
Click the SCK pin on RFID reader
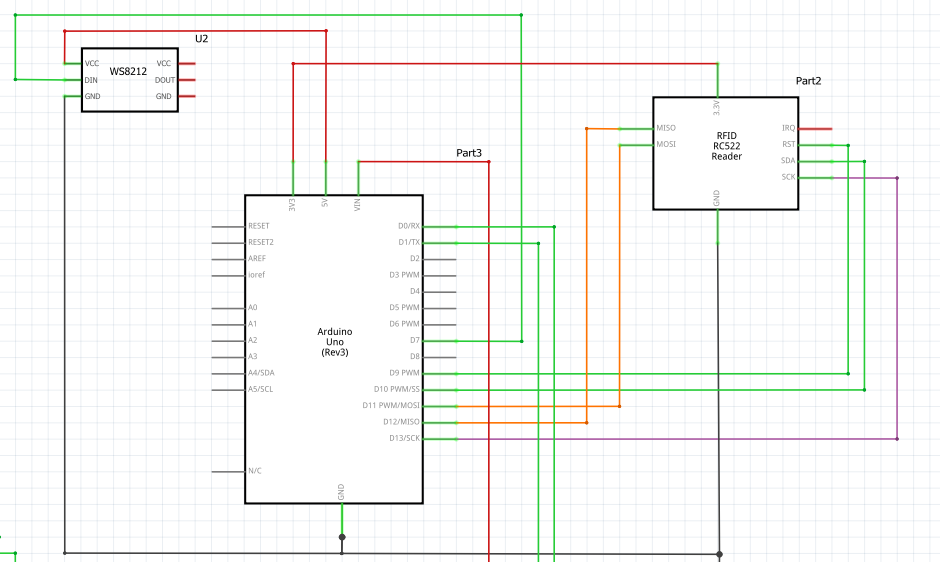788,177
